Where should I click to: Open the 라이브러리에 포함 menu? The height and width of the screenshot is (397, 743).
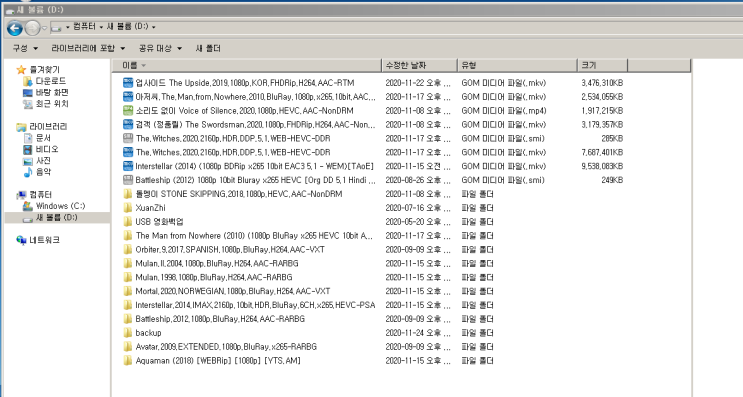(88, 48)
